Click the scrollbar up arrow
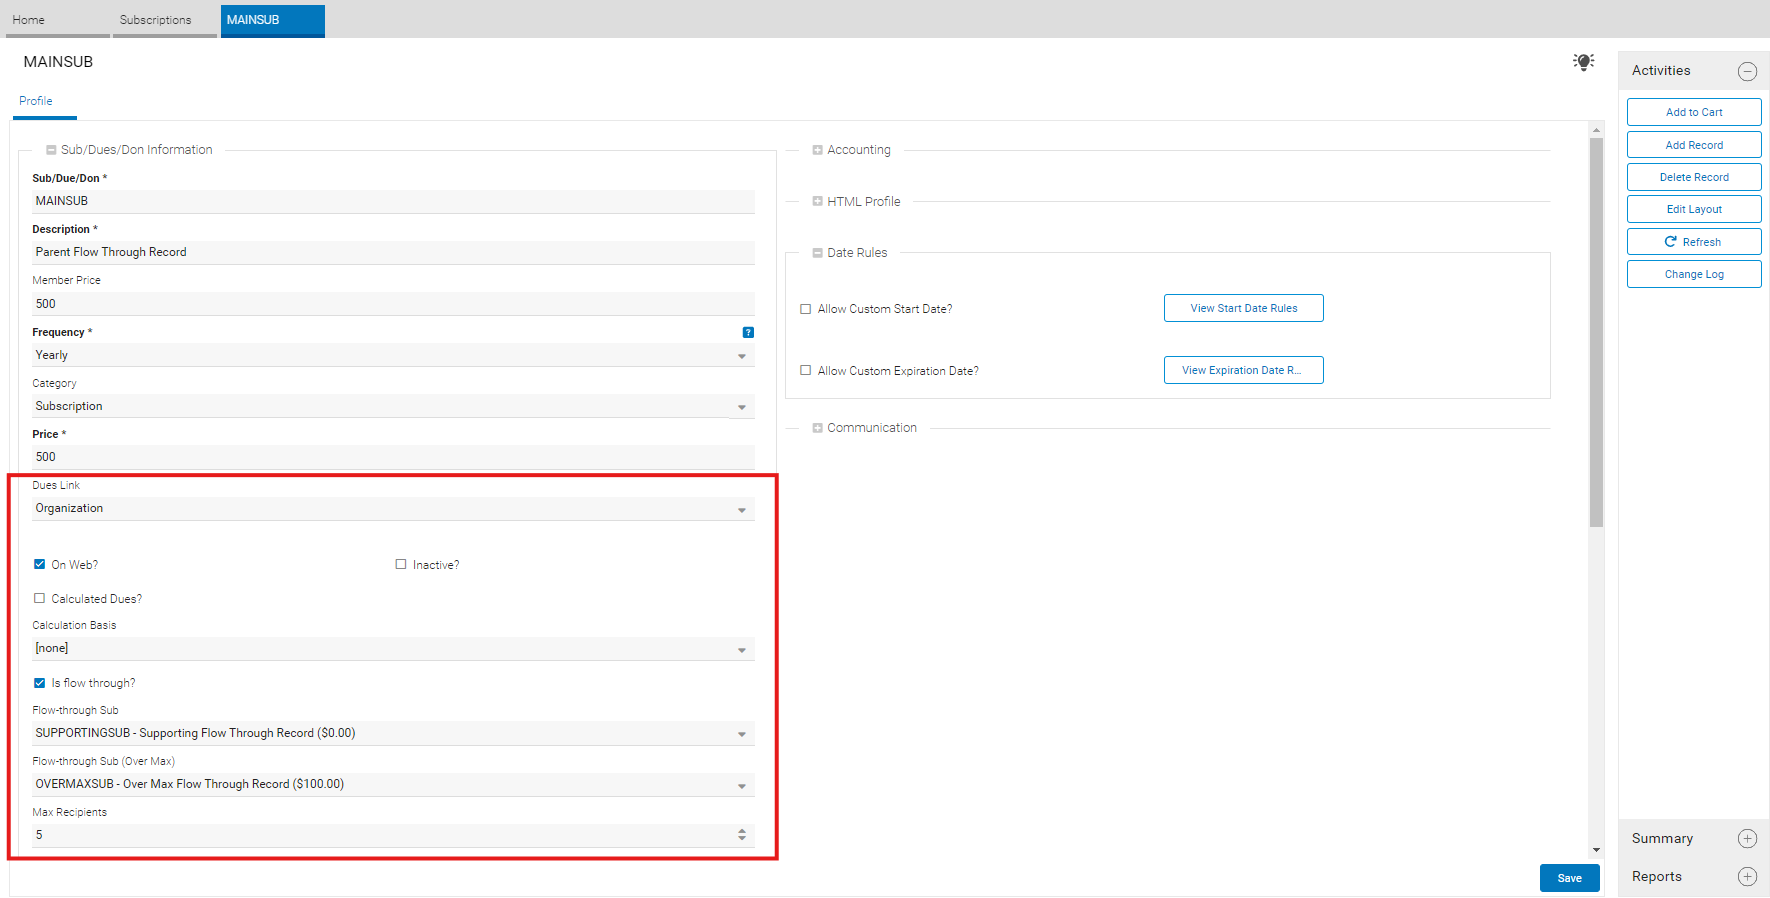Image resolution: width=1770 pixels, height=898 pixels. (1596, 130)
